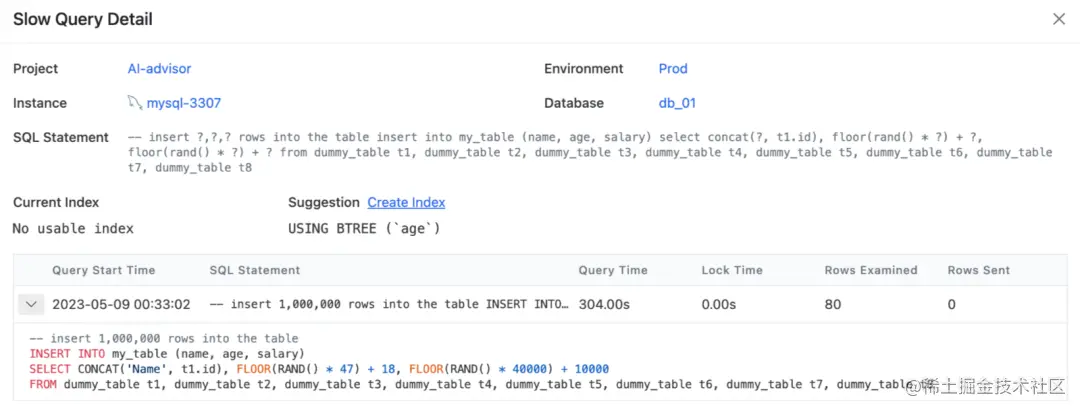Image resolution: width=1080 pixels, height=411 pixels.
Task: Click the 0.00s lock time value
Action: click(720, 304)
